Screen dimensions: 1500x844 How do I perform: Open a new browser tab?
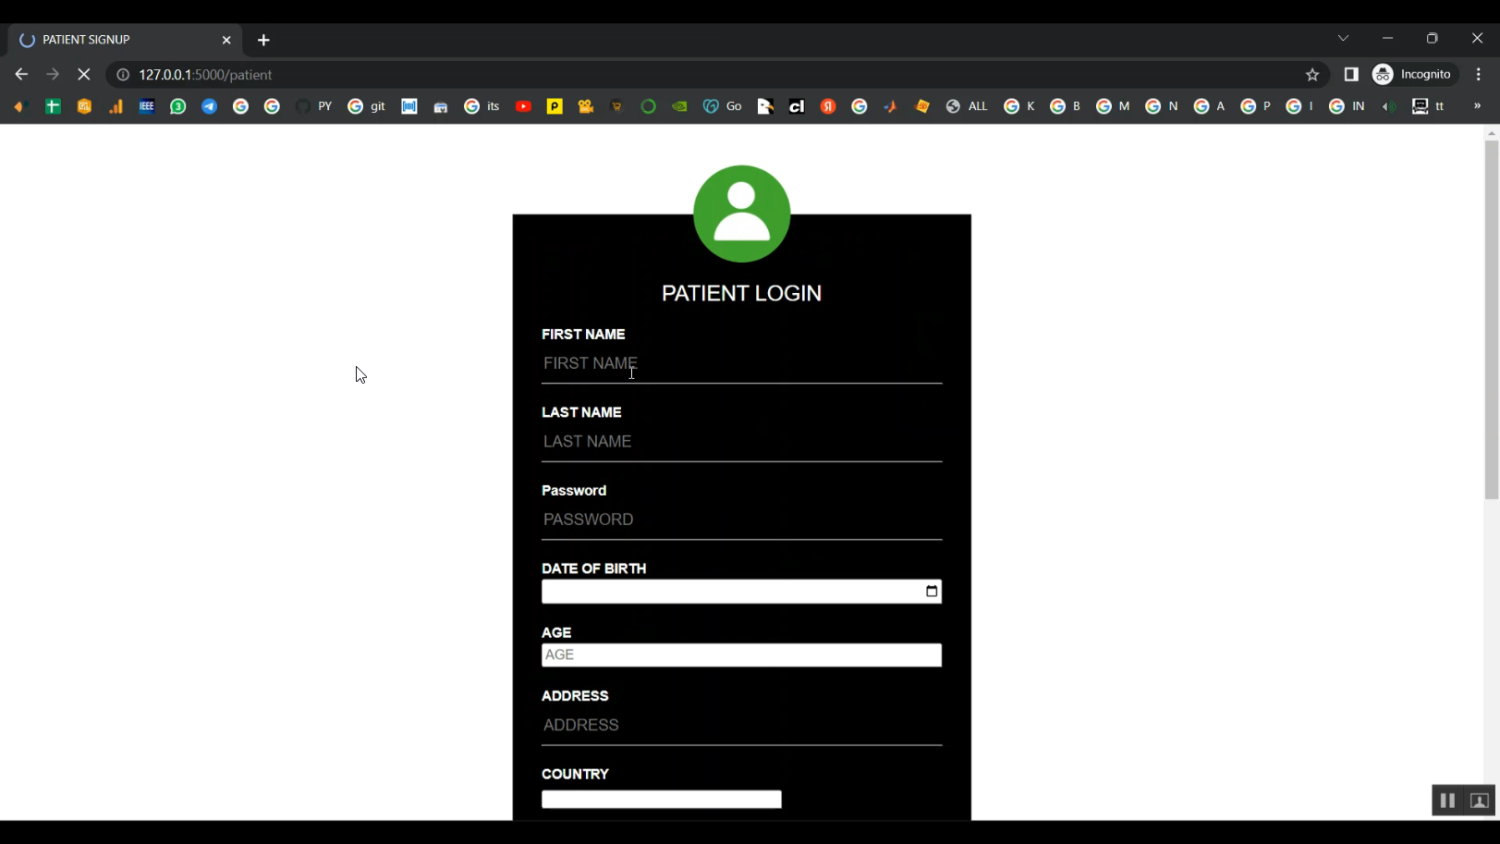tap(263, 40)
